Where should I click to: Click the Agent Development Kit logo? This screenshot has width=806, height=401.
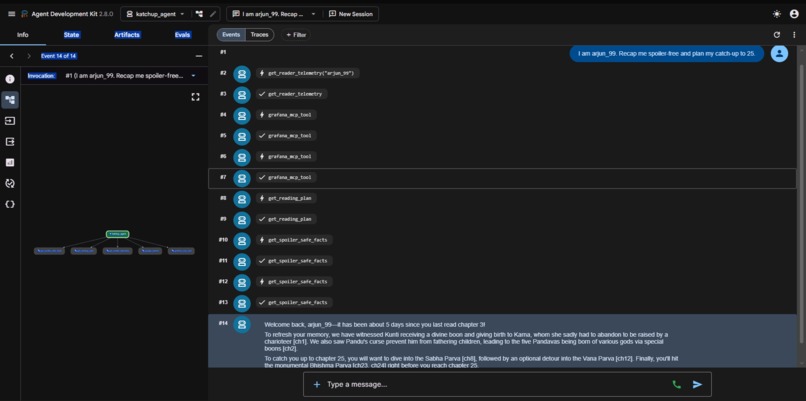24,14
